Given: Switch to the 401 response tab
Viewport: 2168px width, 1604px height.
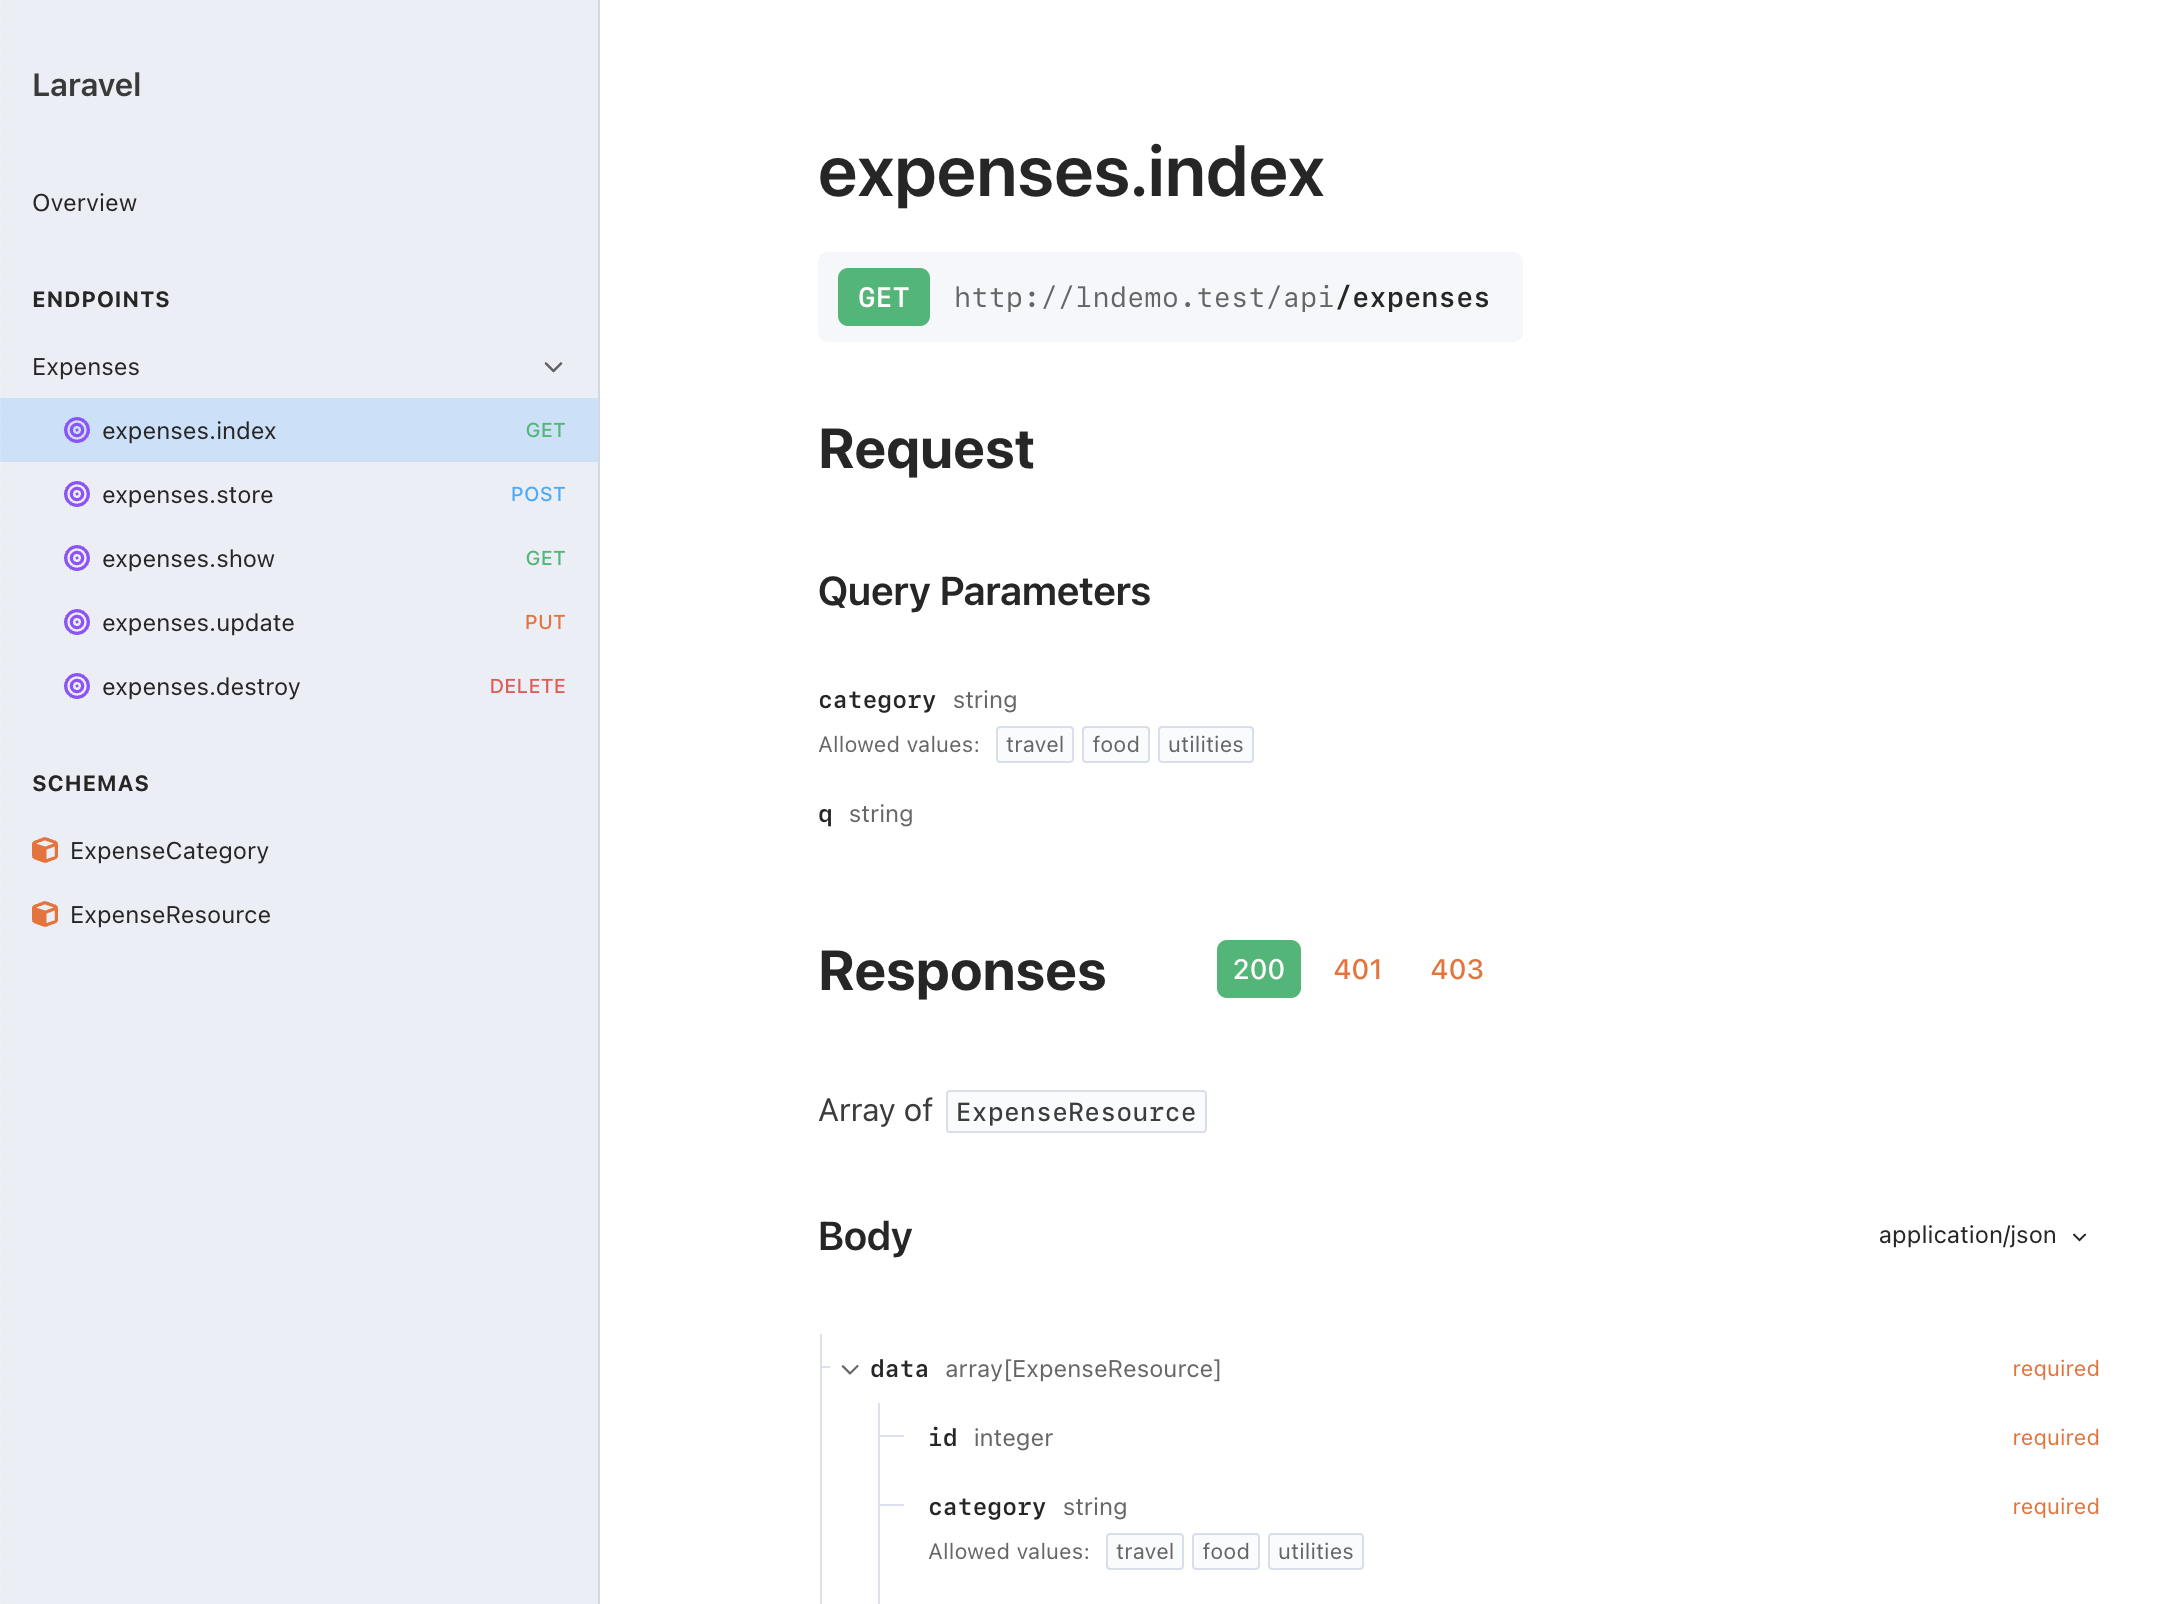Looking at the screenshot, I should (1357, 969).
